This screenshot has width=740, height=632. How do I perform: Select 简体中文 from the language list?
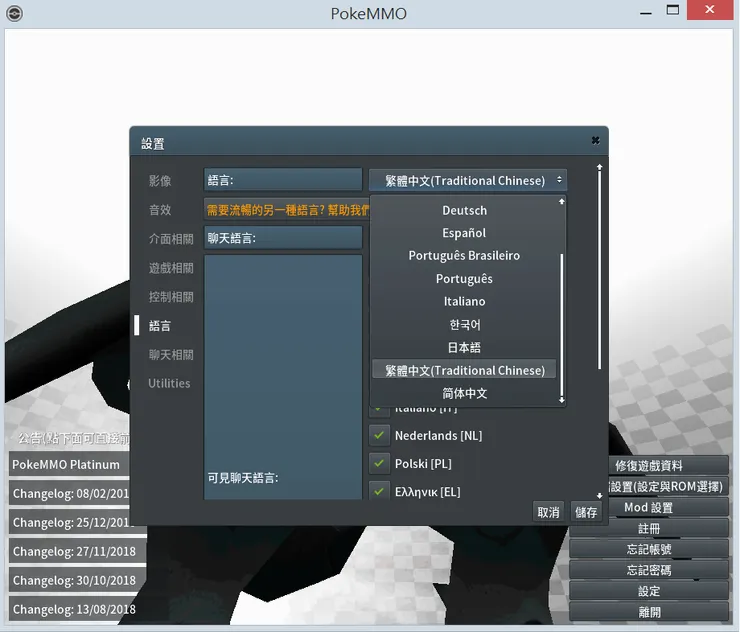coord(464,393)
